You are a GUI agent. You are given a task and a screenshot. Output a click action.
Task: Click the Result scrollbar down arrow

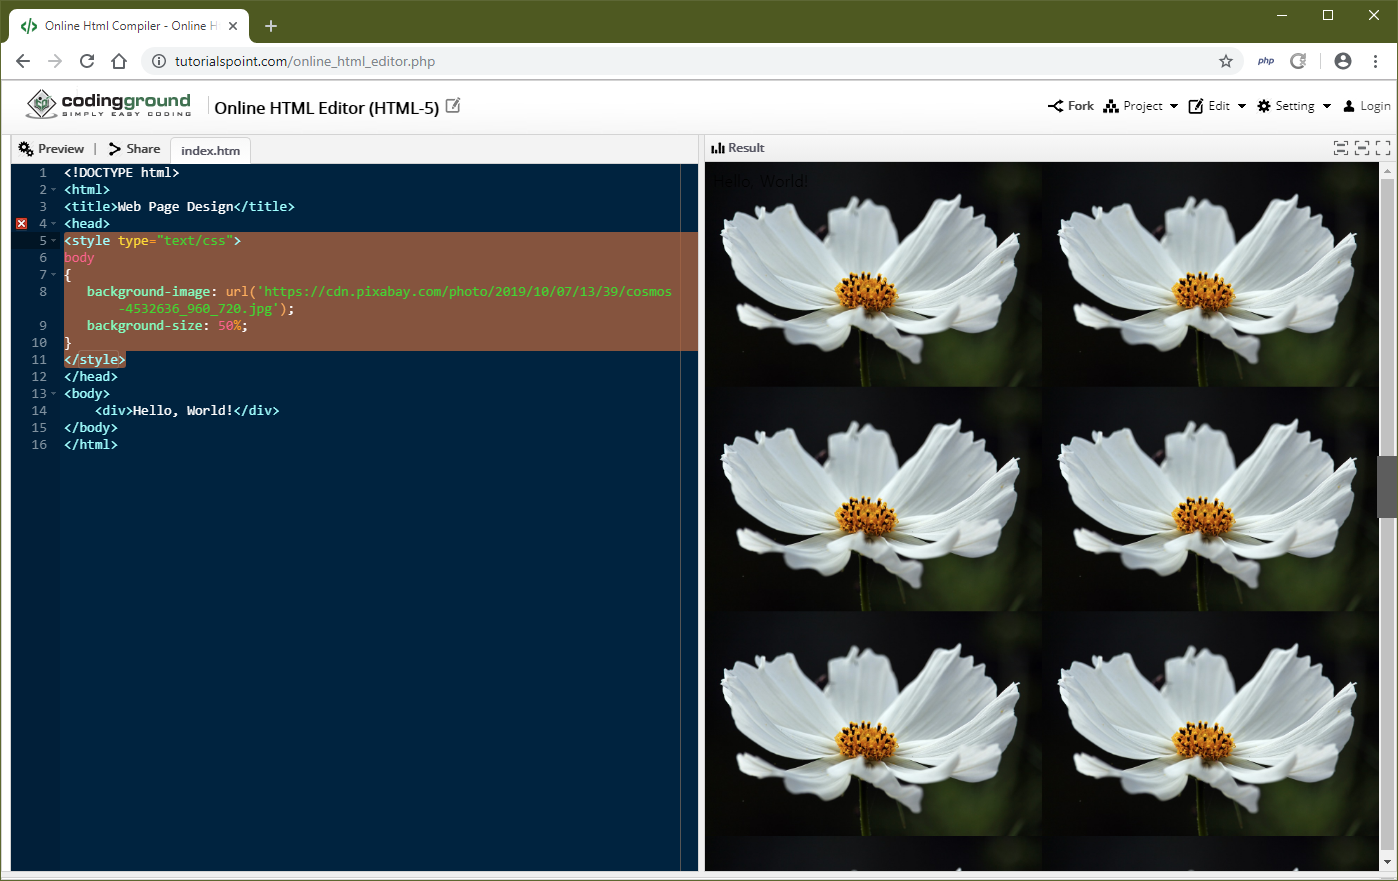[x=1387, y=861]
